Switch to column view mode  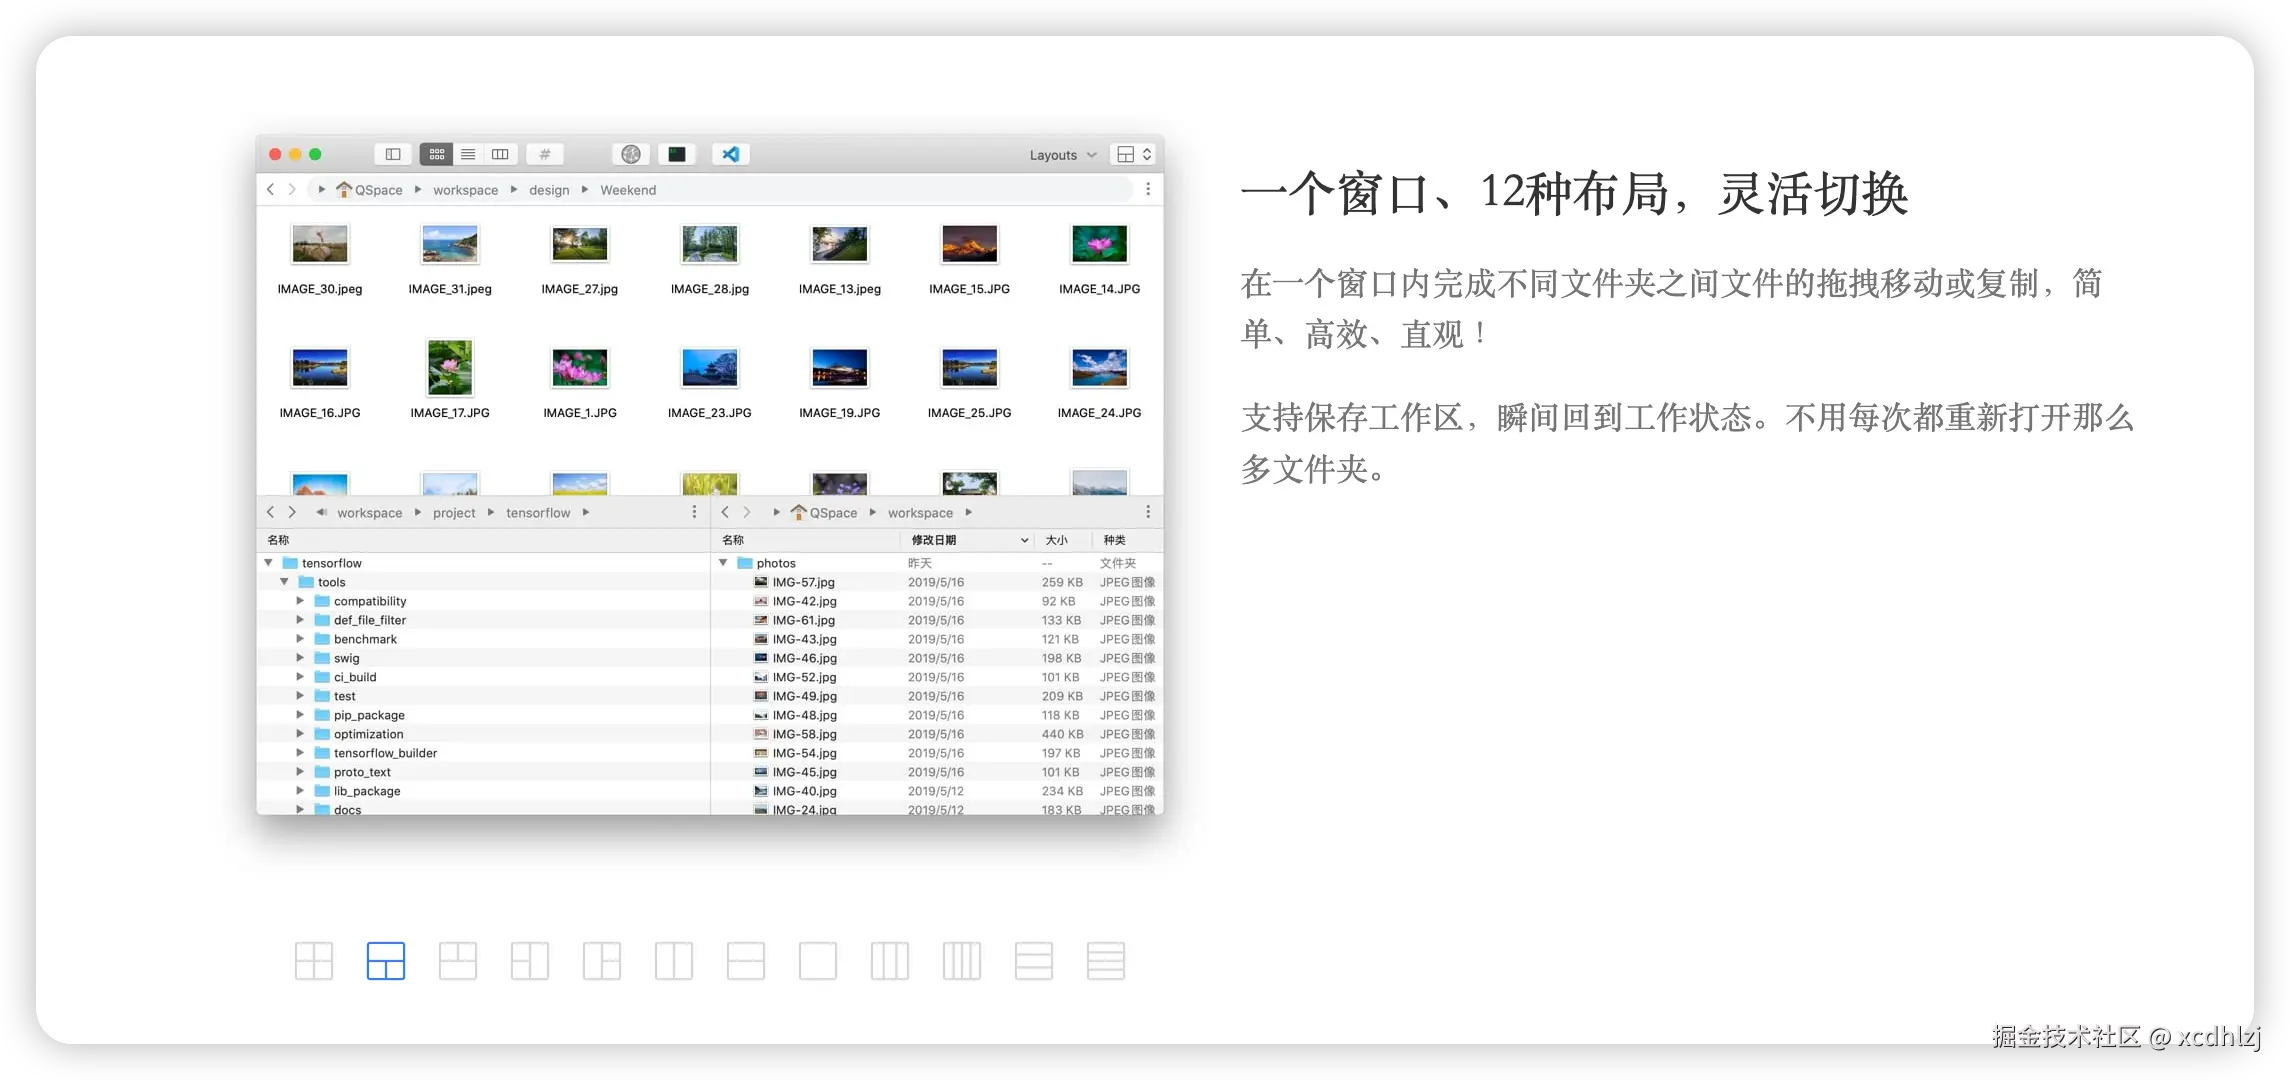[x=500, y=154]
